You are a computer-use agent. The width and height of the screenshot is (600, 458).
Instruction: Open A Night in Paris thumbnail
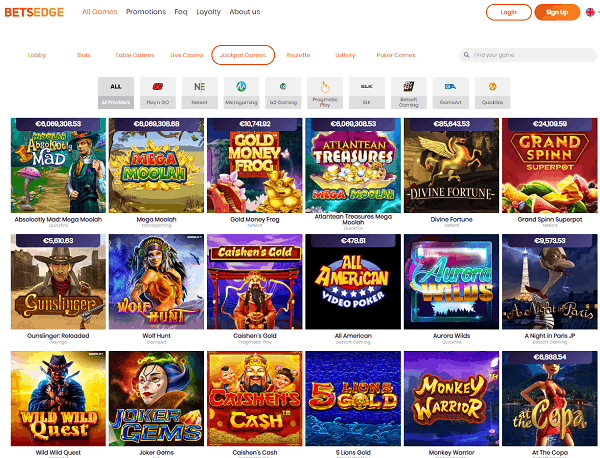click(x=549, y=282)
